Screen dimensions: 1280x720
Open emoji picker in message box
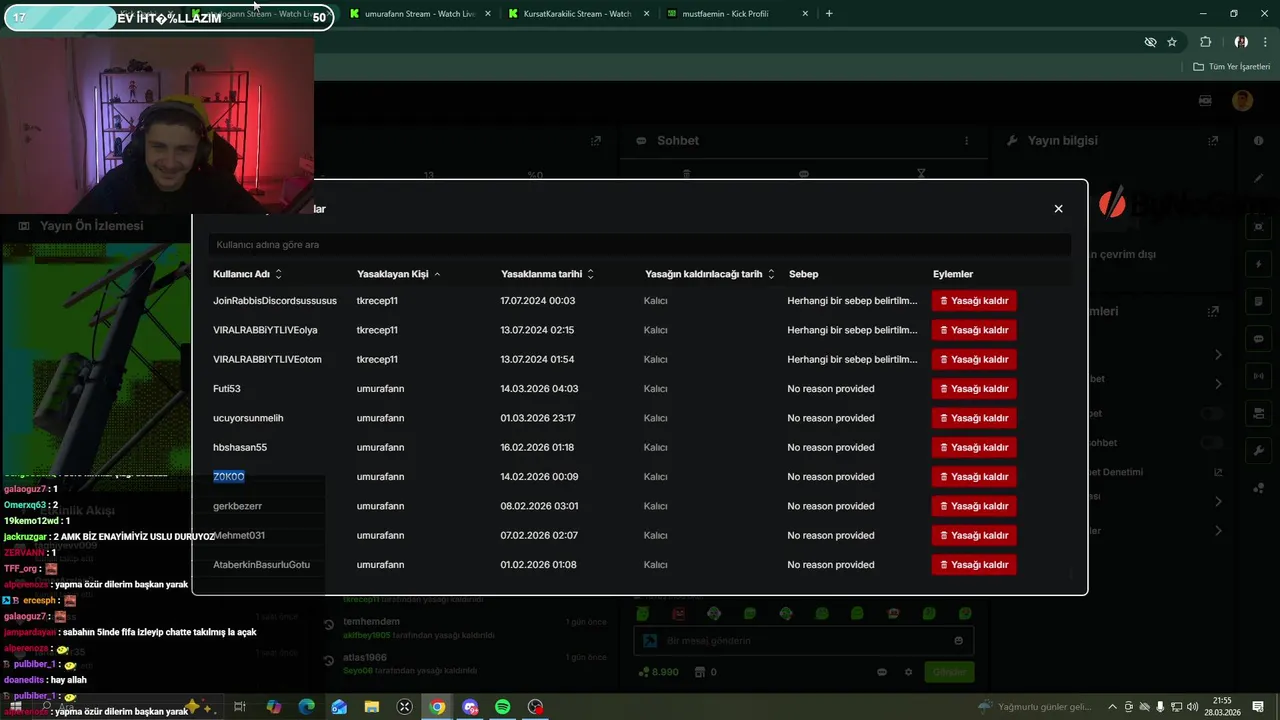pos(959,641)
